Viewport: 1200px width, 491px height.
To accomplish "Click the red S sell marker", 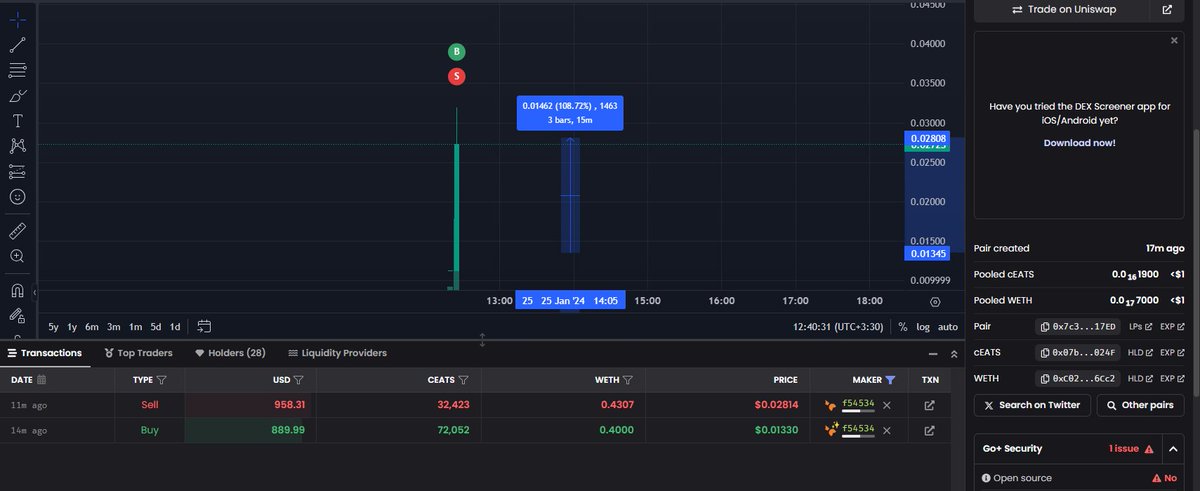I will pos(456,76).
